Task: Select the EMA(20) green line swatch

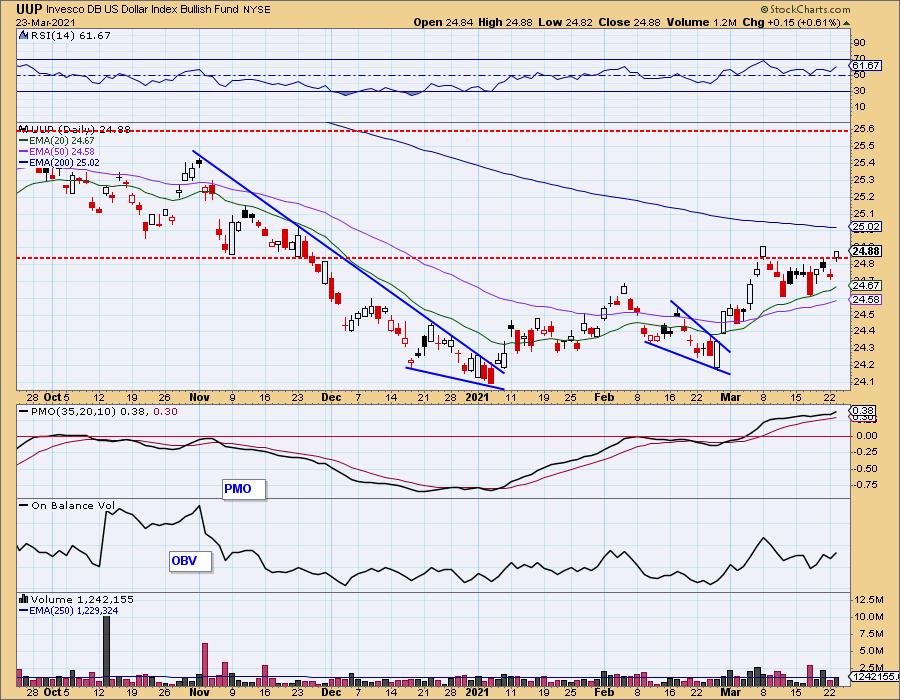Action: tap(24, 141)
